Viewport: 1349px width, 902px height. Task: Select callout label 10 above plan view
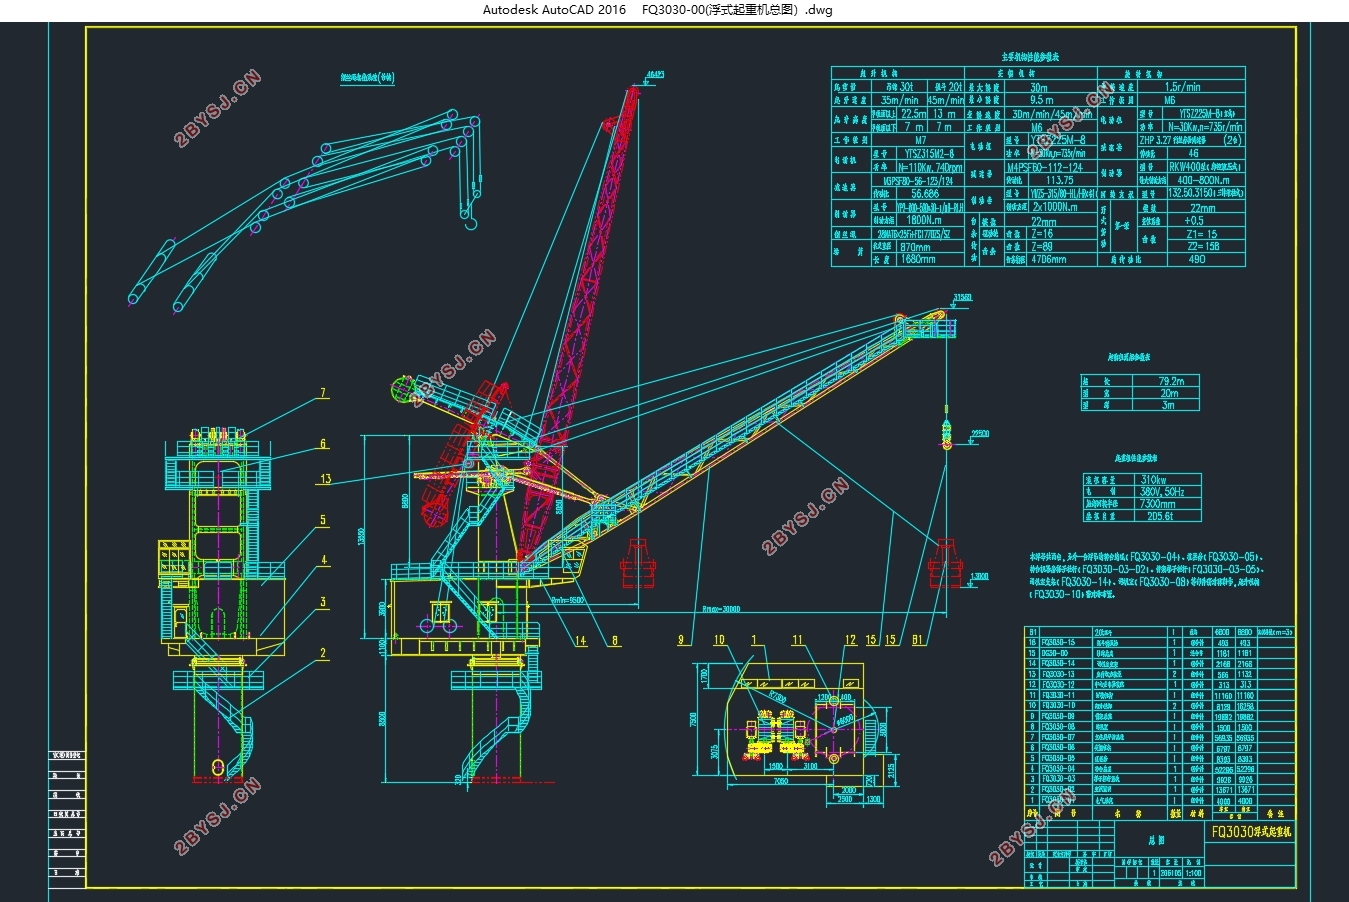click(719, 640)
